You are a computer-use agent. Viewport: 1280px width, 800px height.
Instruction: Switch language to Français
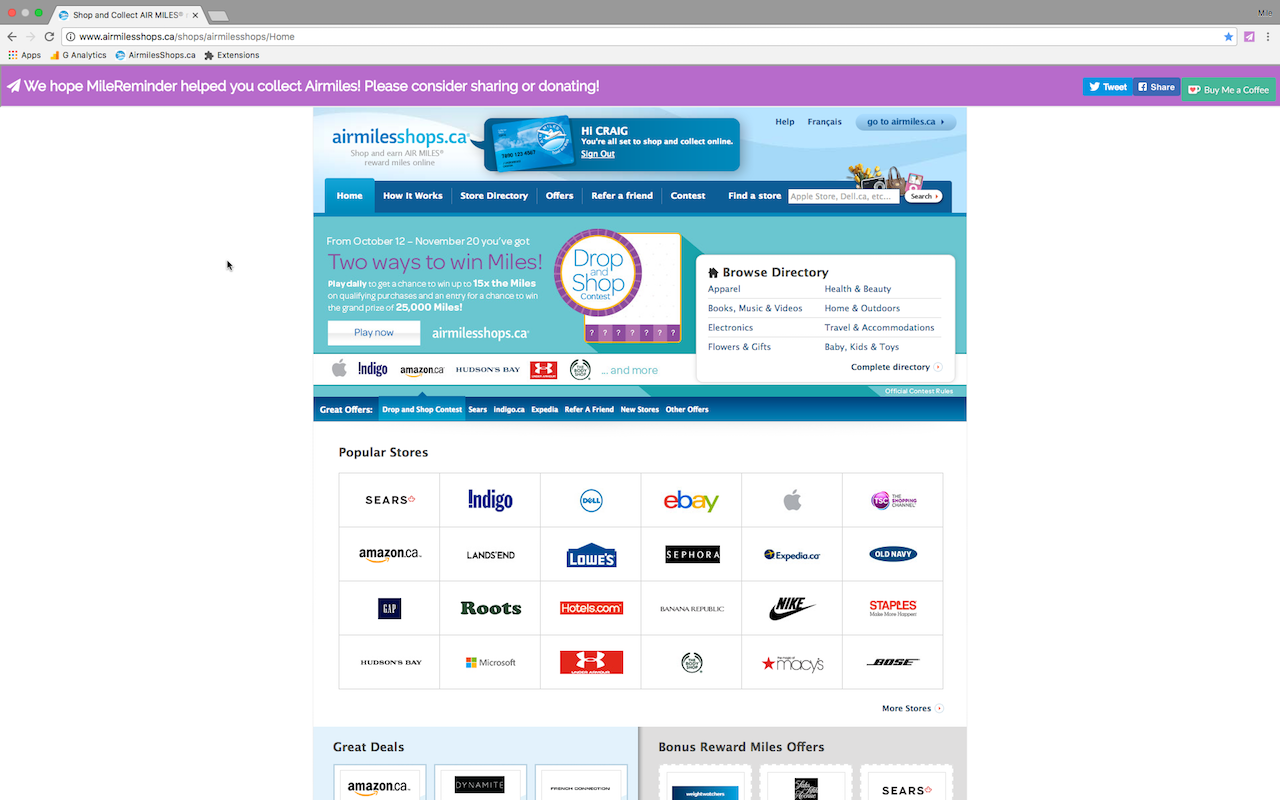[825, 122]
